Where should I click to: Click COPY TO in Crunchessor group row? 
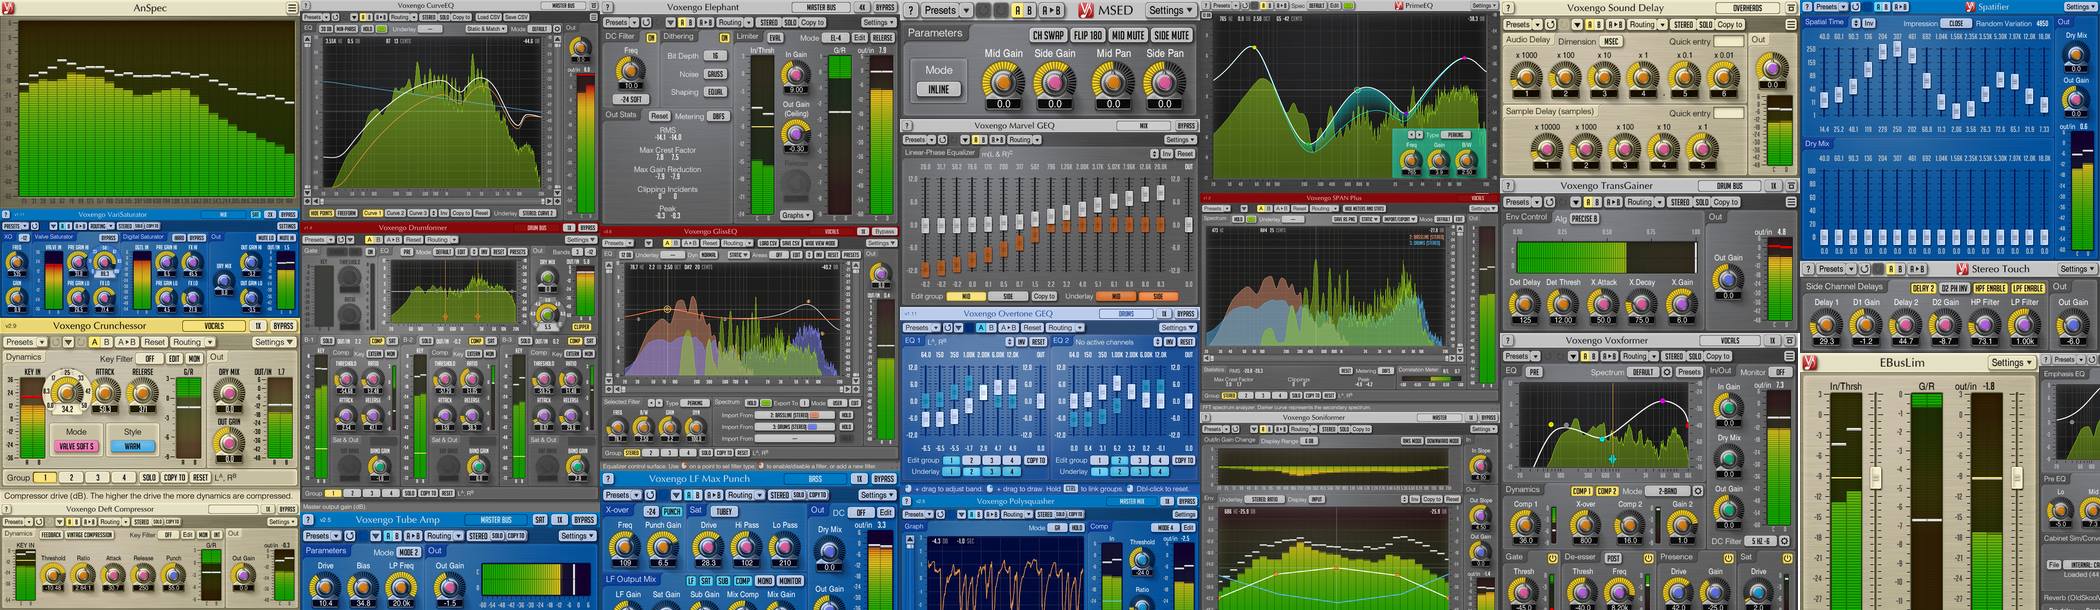[x=175, y=478]
